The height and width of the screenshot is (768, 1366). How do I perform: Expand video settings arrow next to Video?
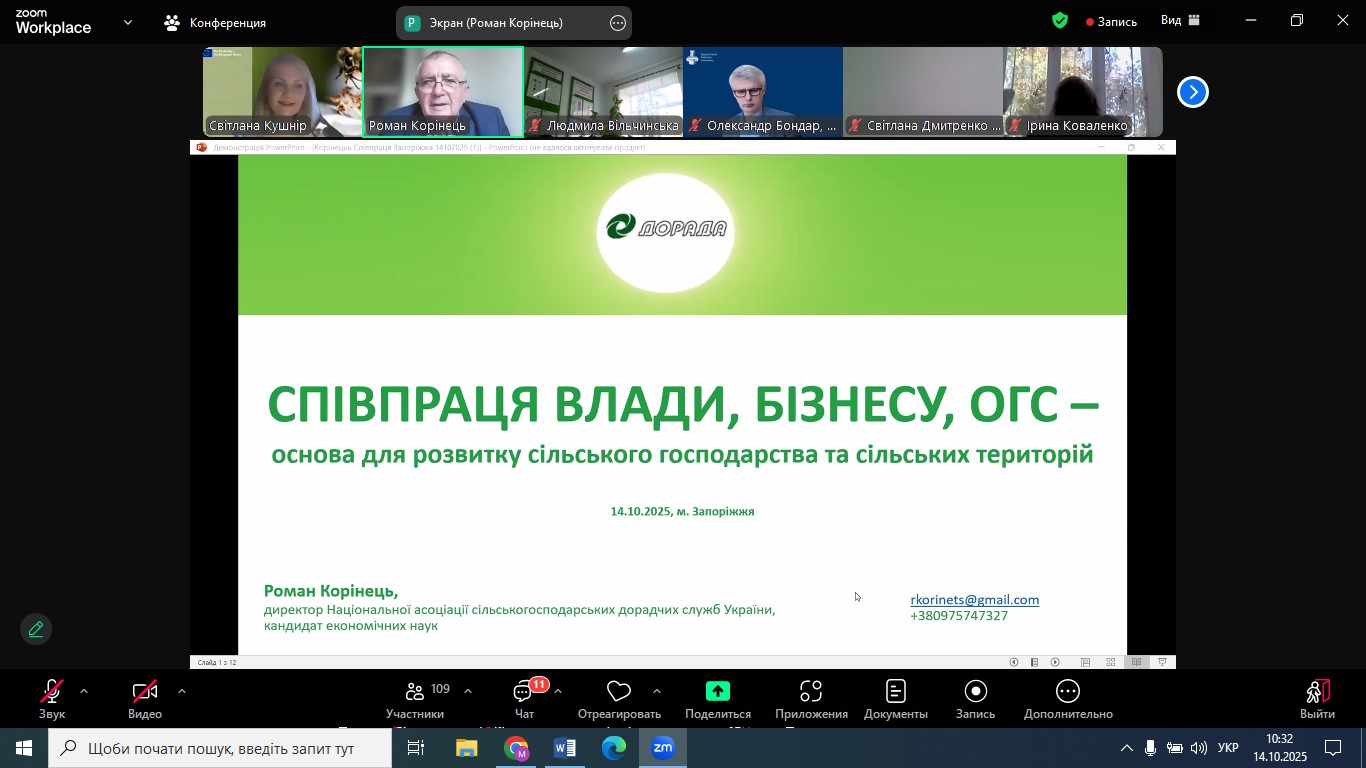point(181,691)
